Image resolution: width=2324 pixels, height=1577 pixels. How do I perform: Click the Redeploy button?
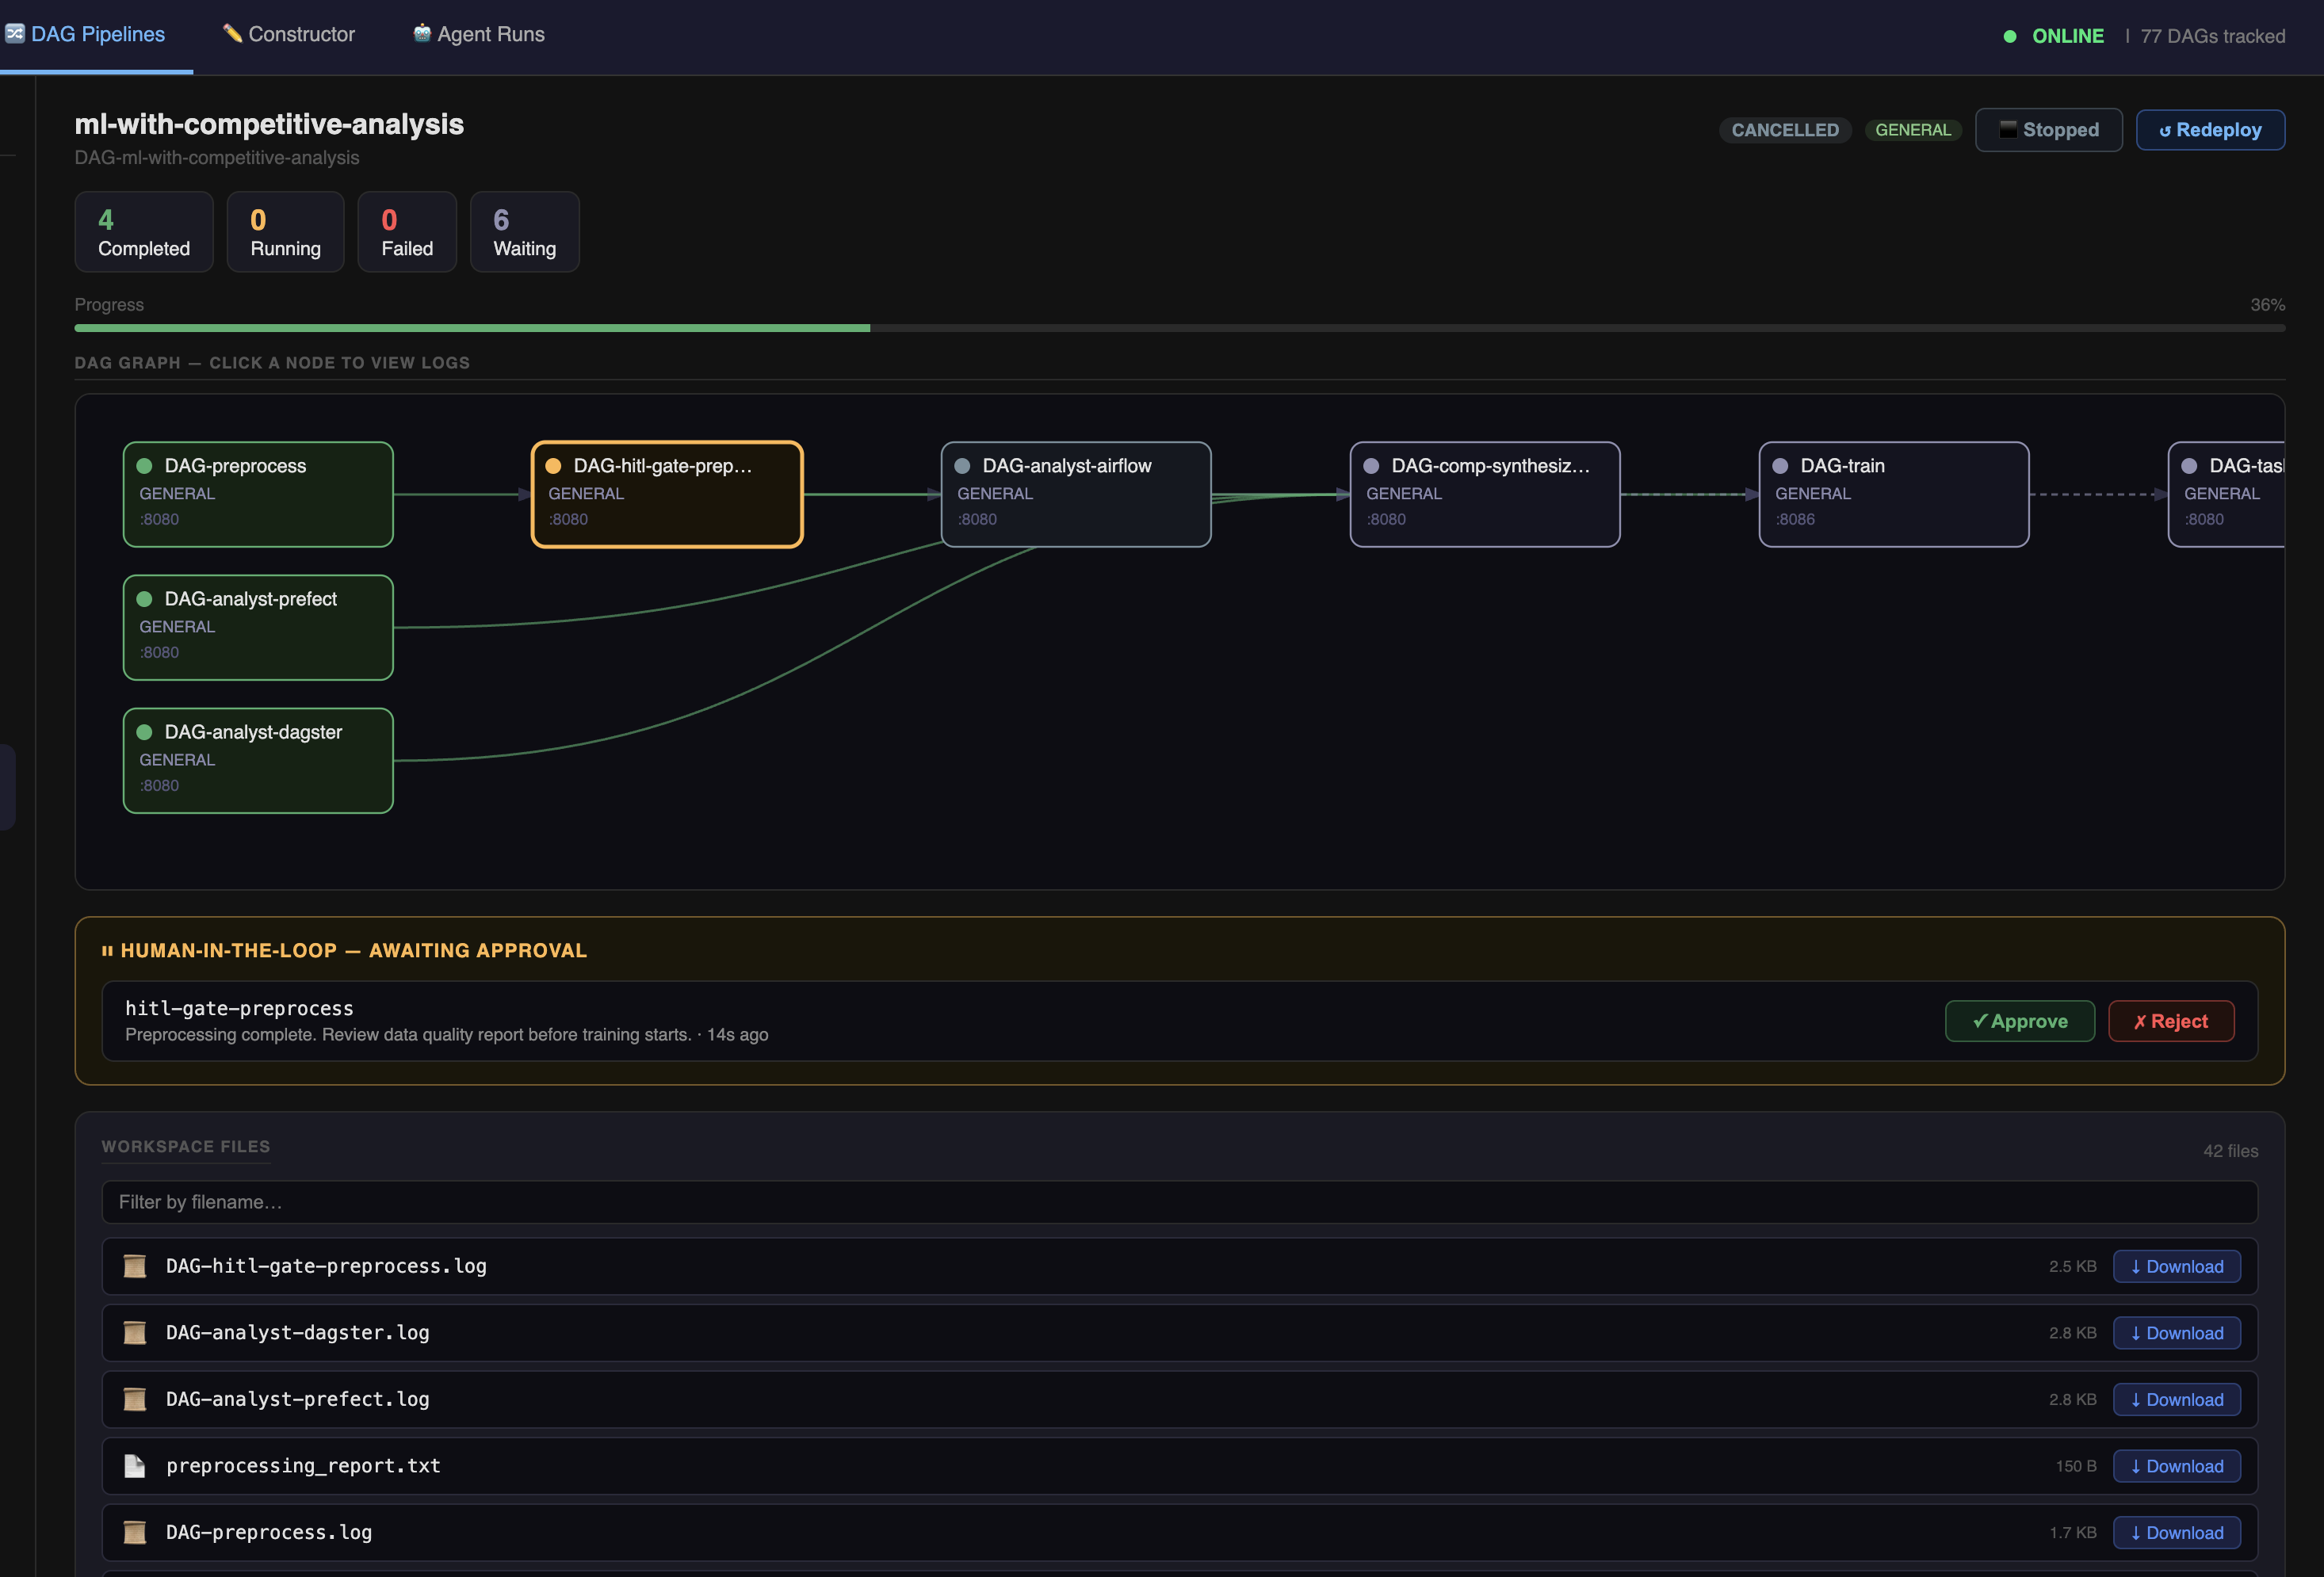click(x=2210, y=130)
